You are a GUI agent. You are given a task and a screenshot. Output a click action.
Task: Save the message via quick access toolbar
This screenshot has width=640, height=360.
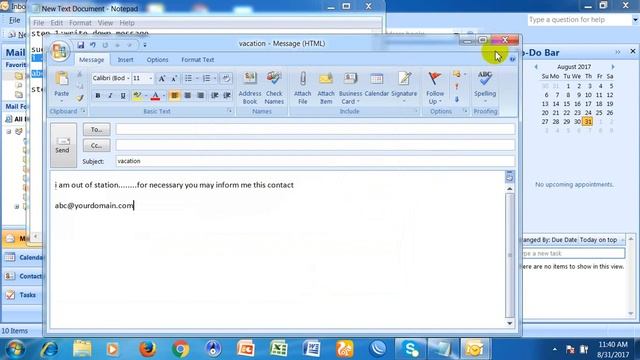pos(81,45)
